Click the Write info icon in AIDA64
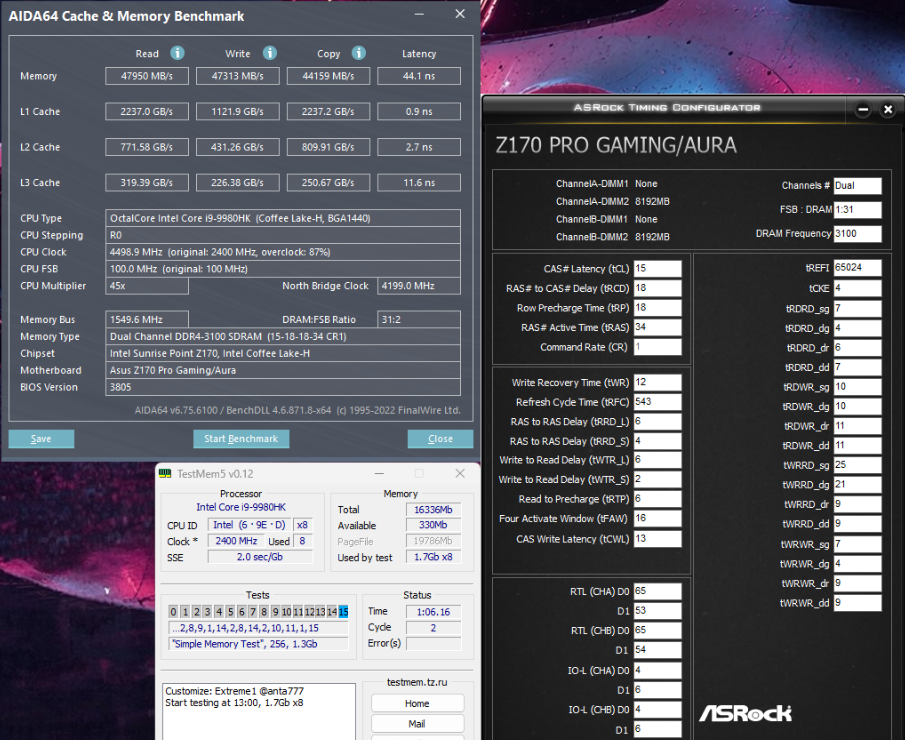The width and height of the screenshot is (905, 740). 270,53
